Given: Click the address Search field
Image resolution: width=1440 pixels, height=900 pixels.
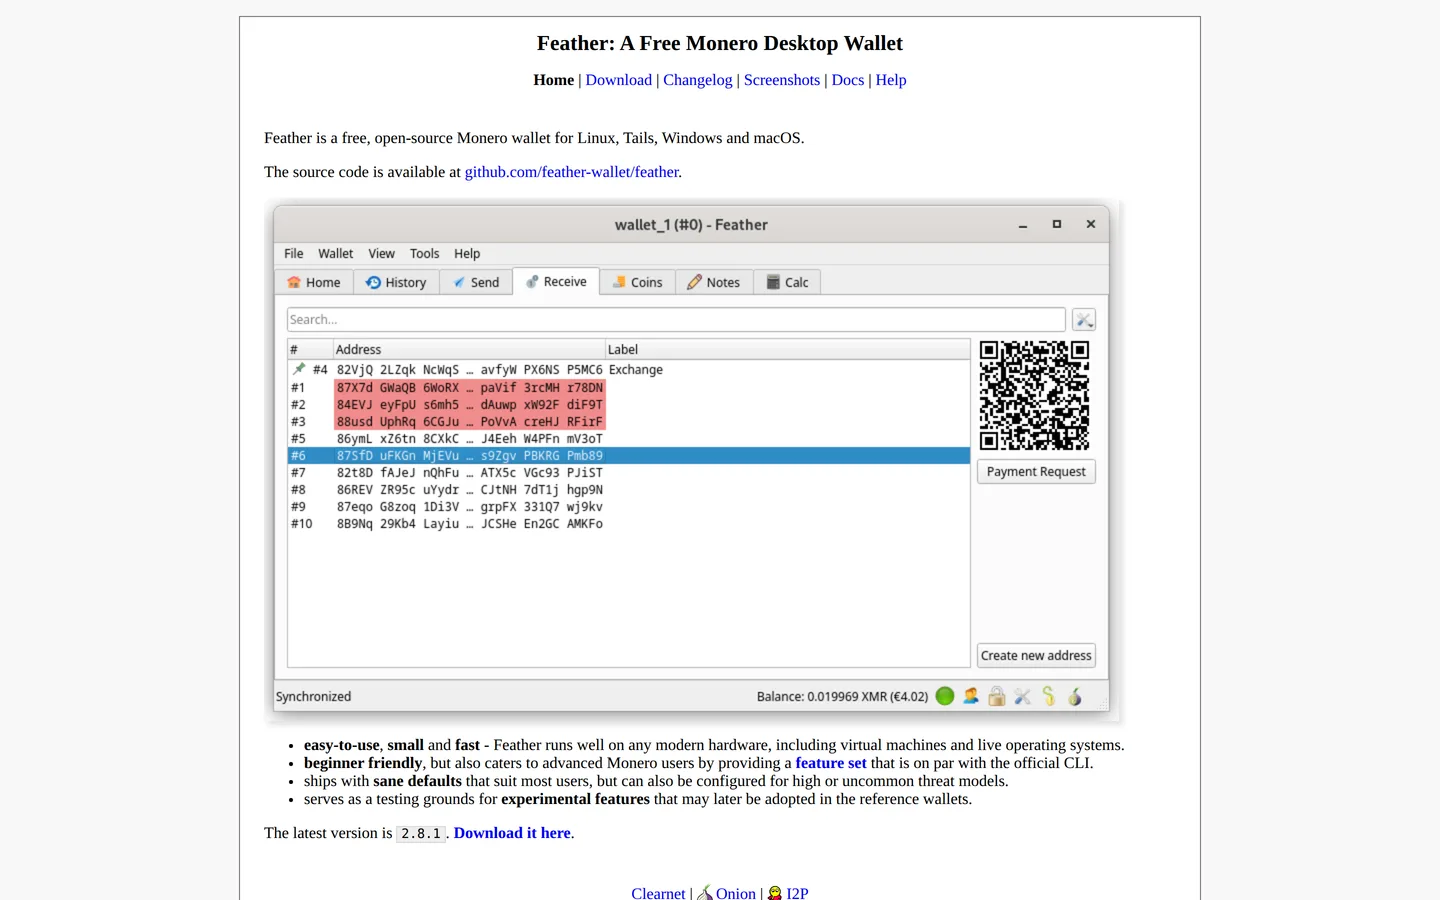Looking at the screenshot, I should pyautogui.click(x=676, y=320).
